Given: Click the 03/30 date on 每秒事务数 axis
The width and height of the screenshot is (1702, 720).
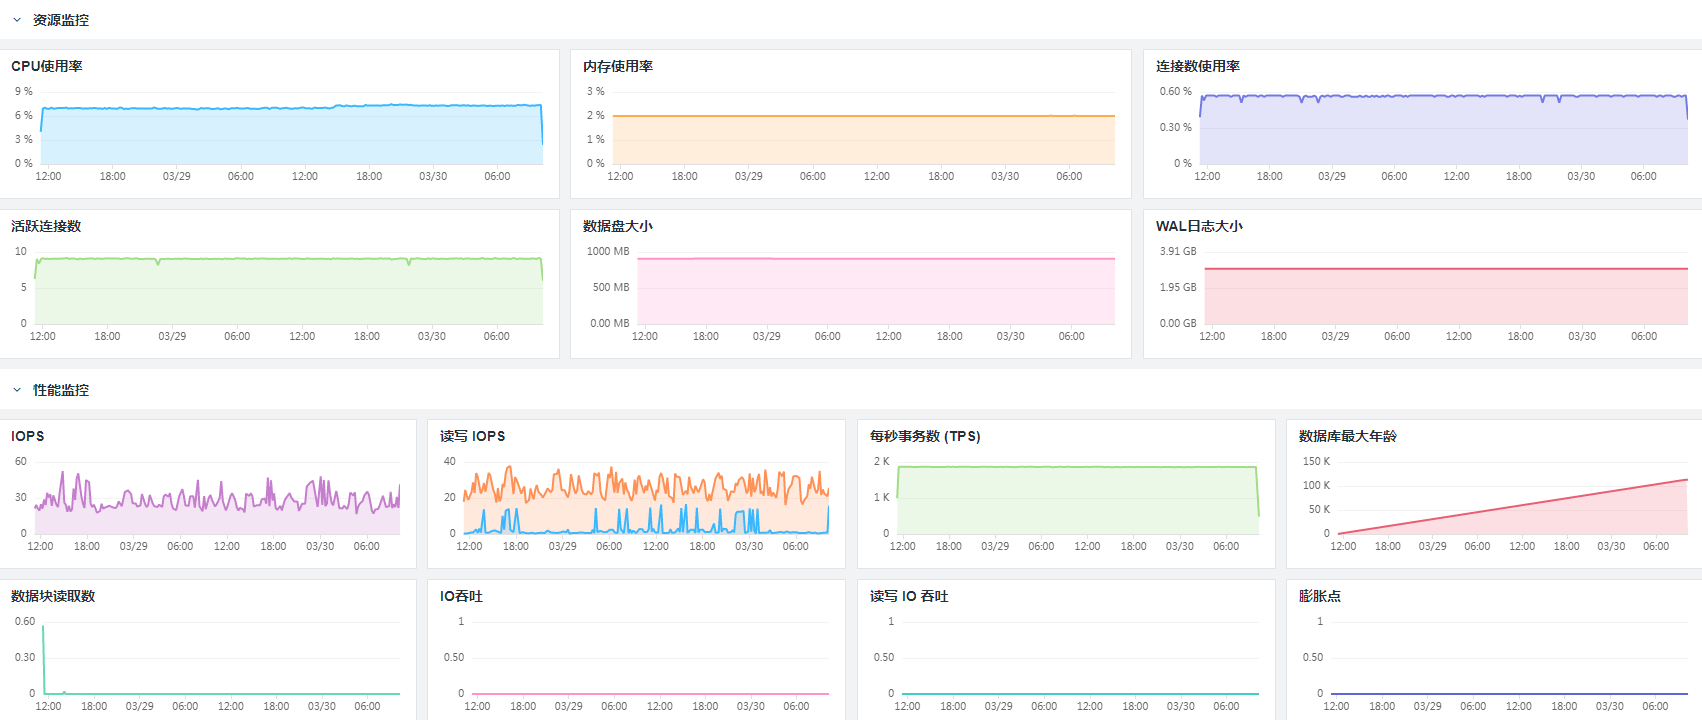Looking at the screenshot, I should (x=1179, y=546).
